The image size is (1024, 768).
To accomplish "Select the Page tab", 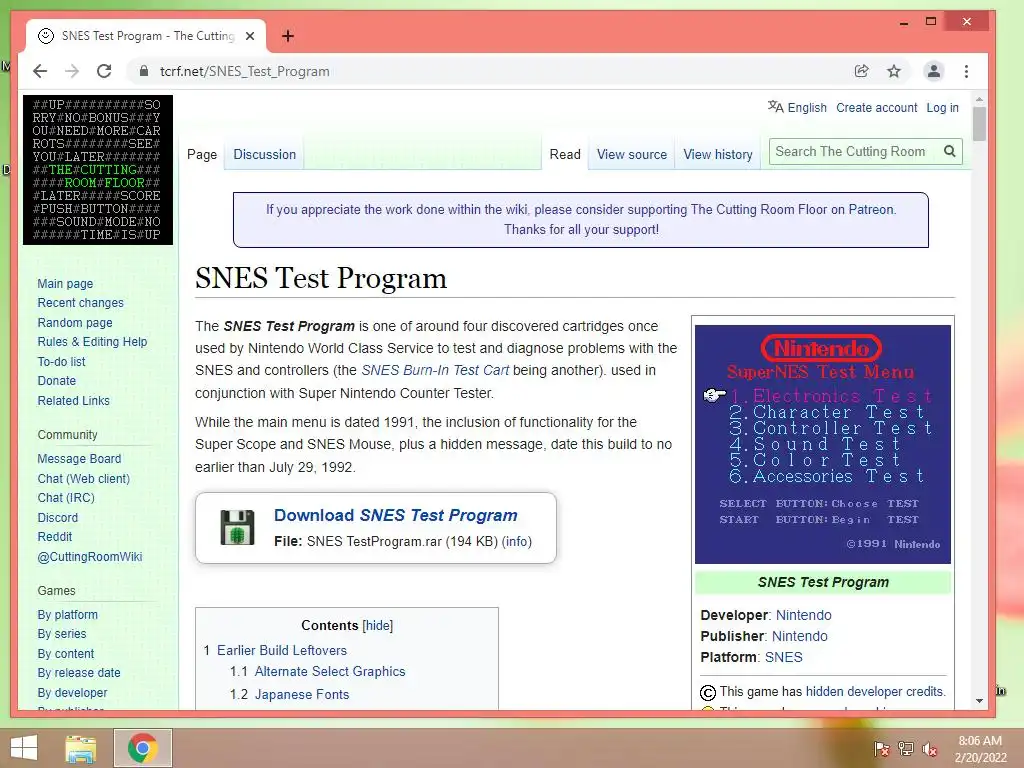I will coord(202,155).
